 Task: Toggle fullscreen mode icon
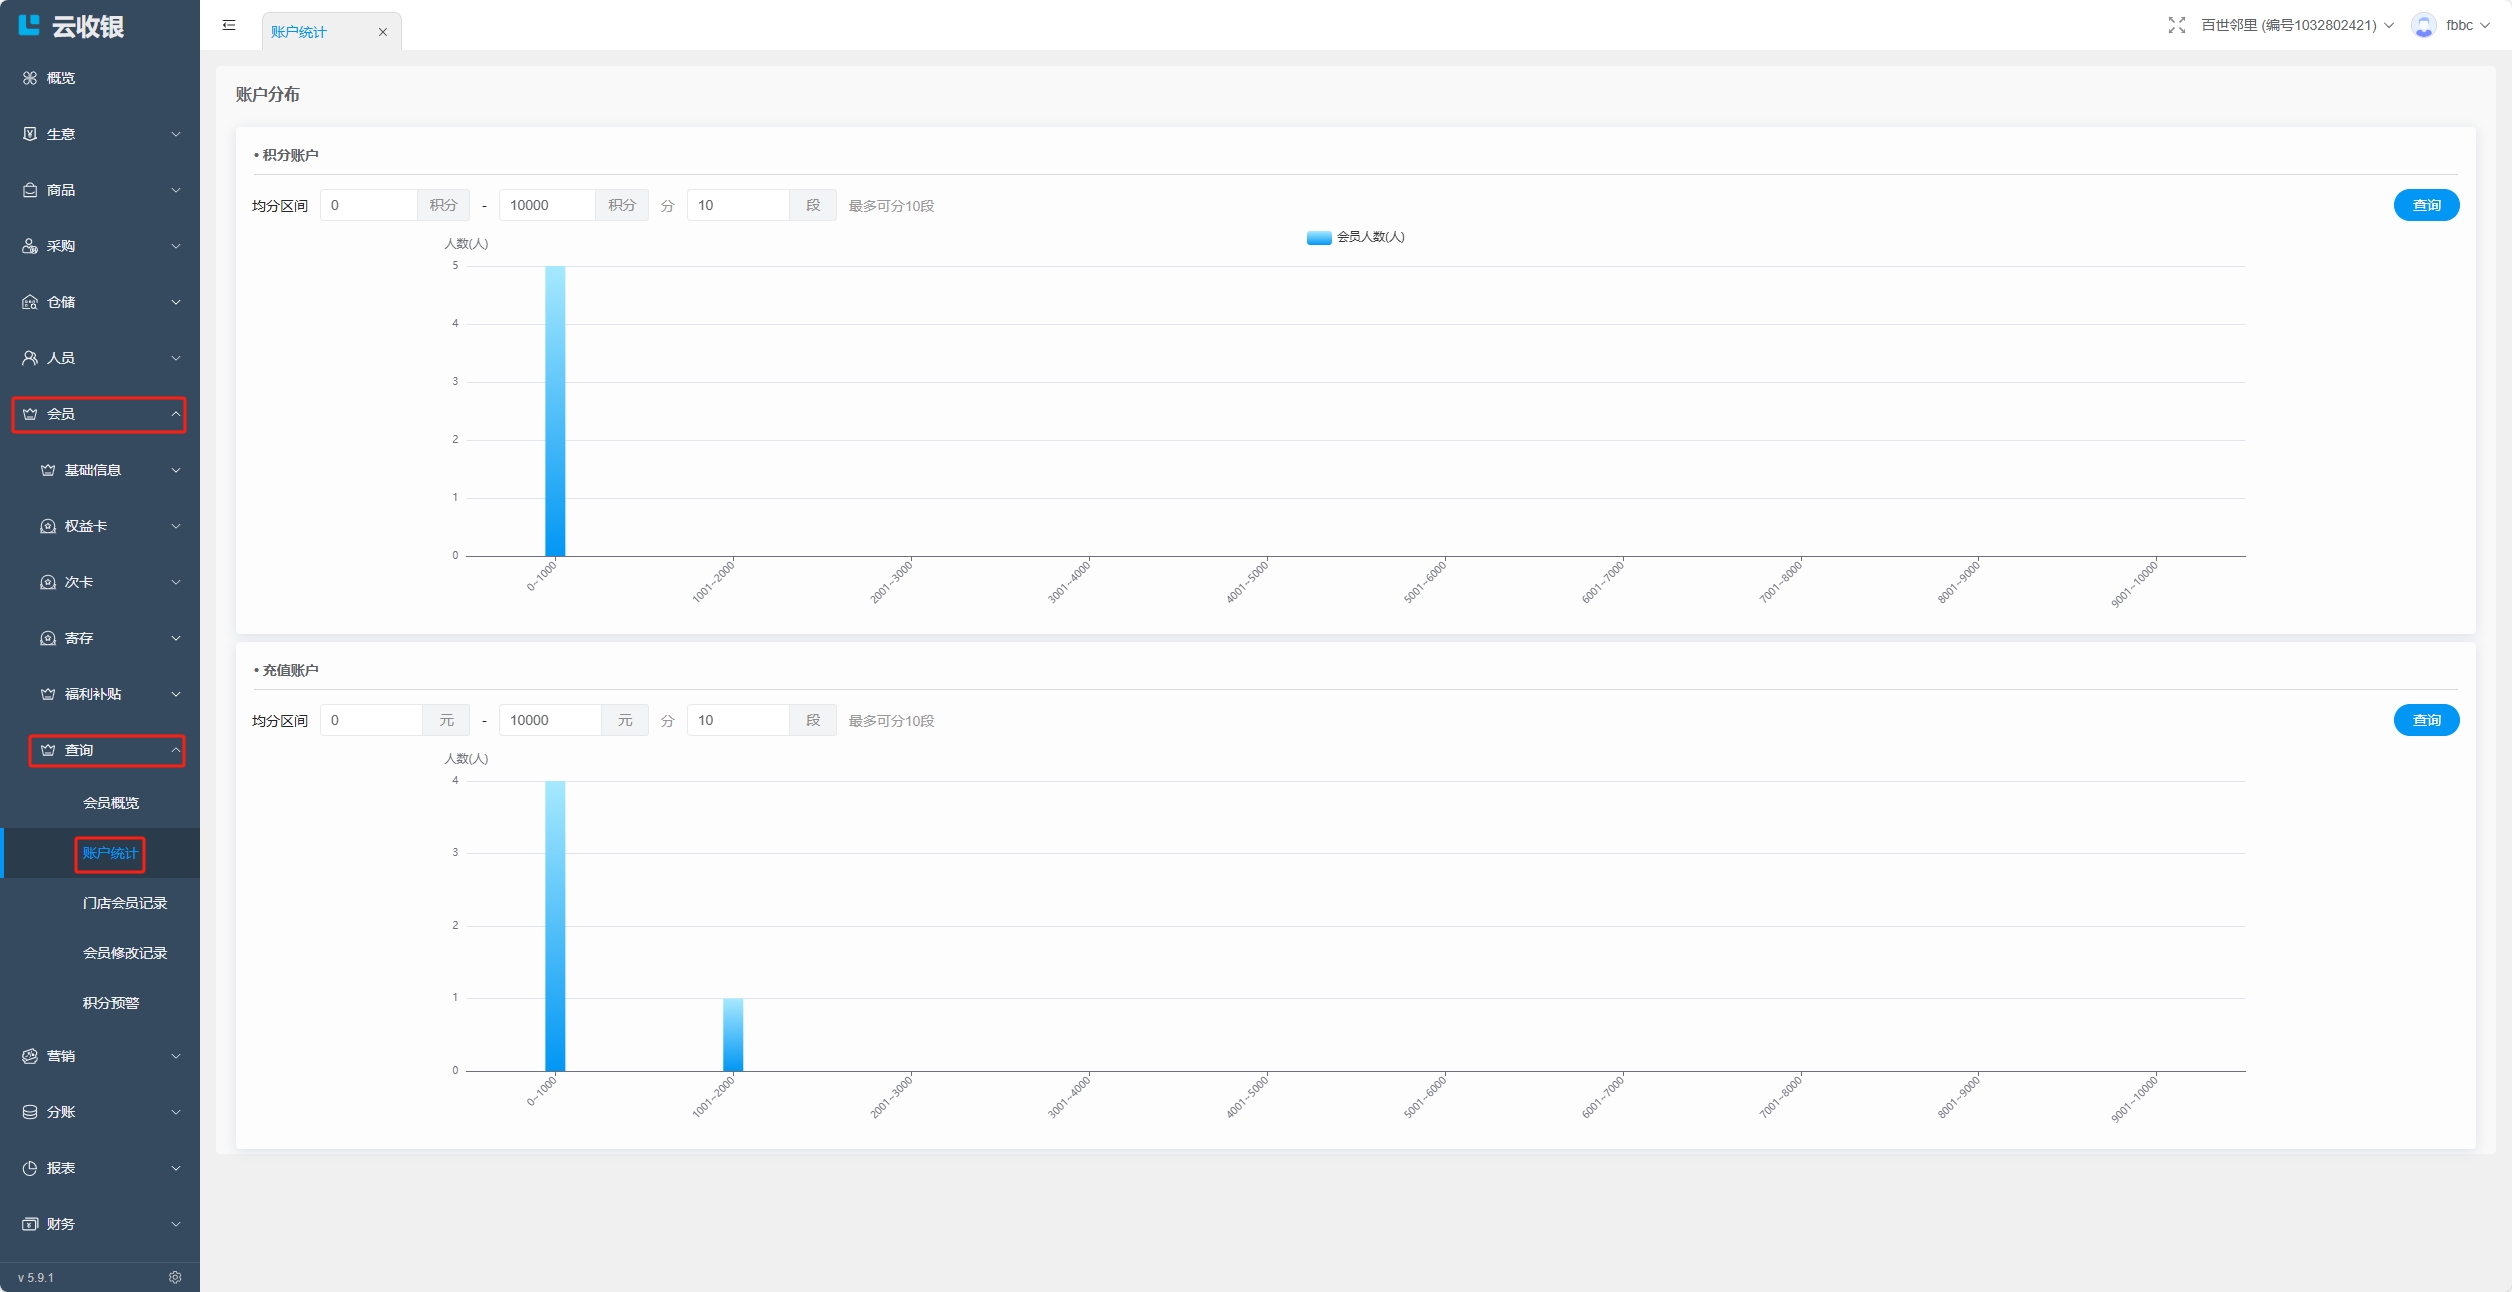pos(2176,25)
